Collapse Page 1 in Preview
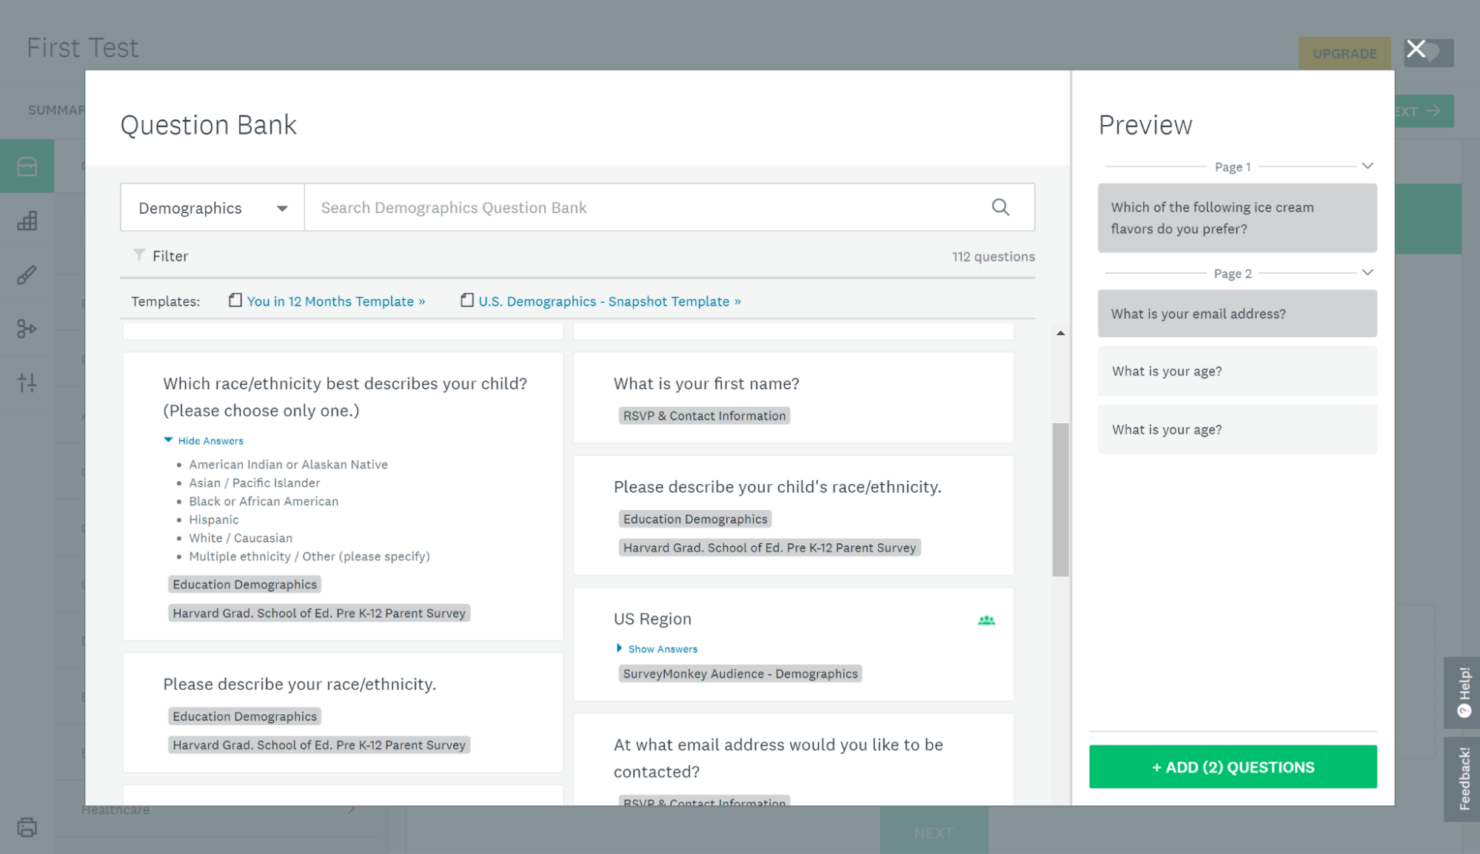 pyautogui.click(x=1367, y=166)
